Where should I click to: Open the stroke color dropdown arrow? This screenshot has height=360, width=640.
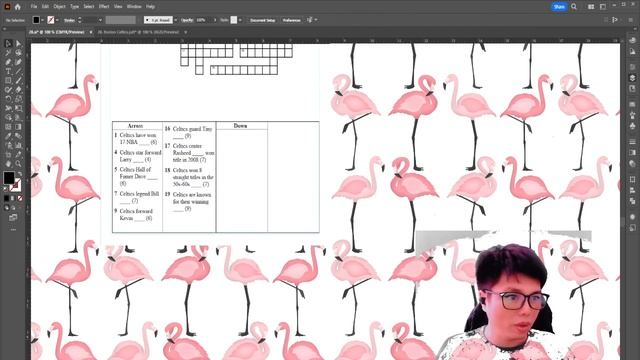57,20
